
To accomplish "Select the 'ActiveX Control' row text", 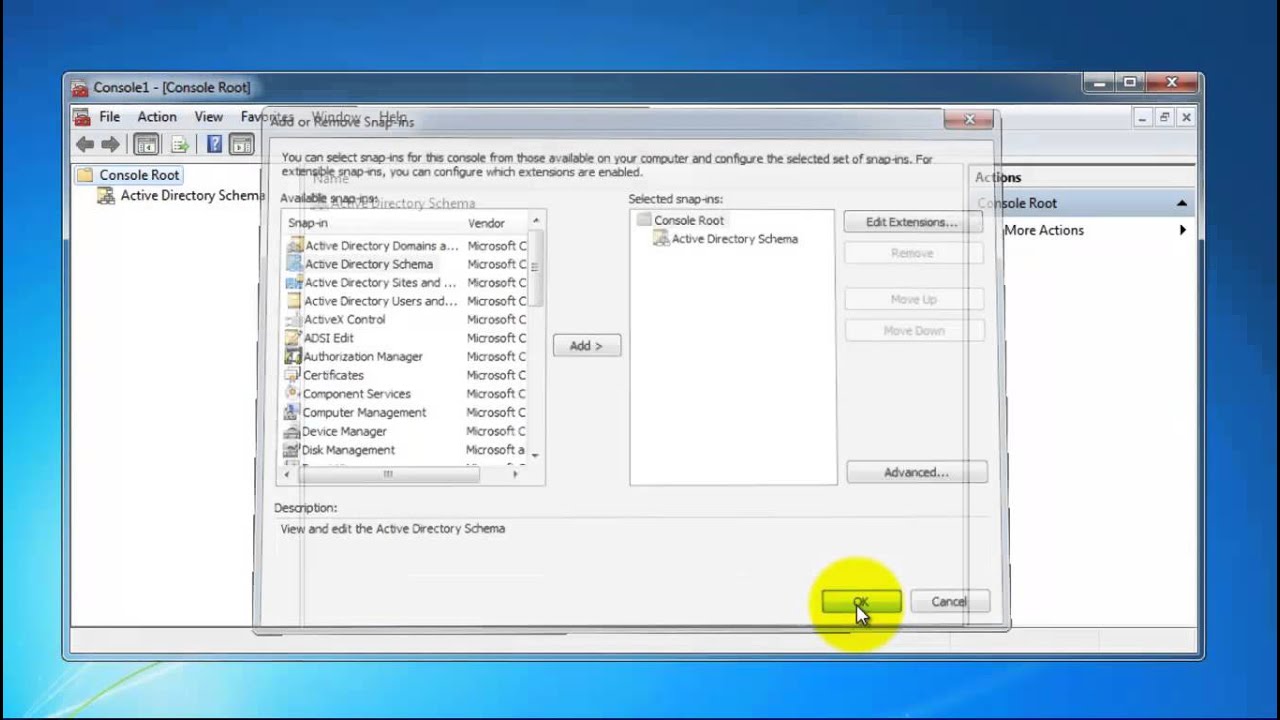I will tap(345, 320).
